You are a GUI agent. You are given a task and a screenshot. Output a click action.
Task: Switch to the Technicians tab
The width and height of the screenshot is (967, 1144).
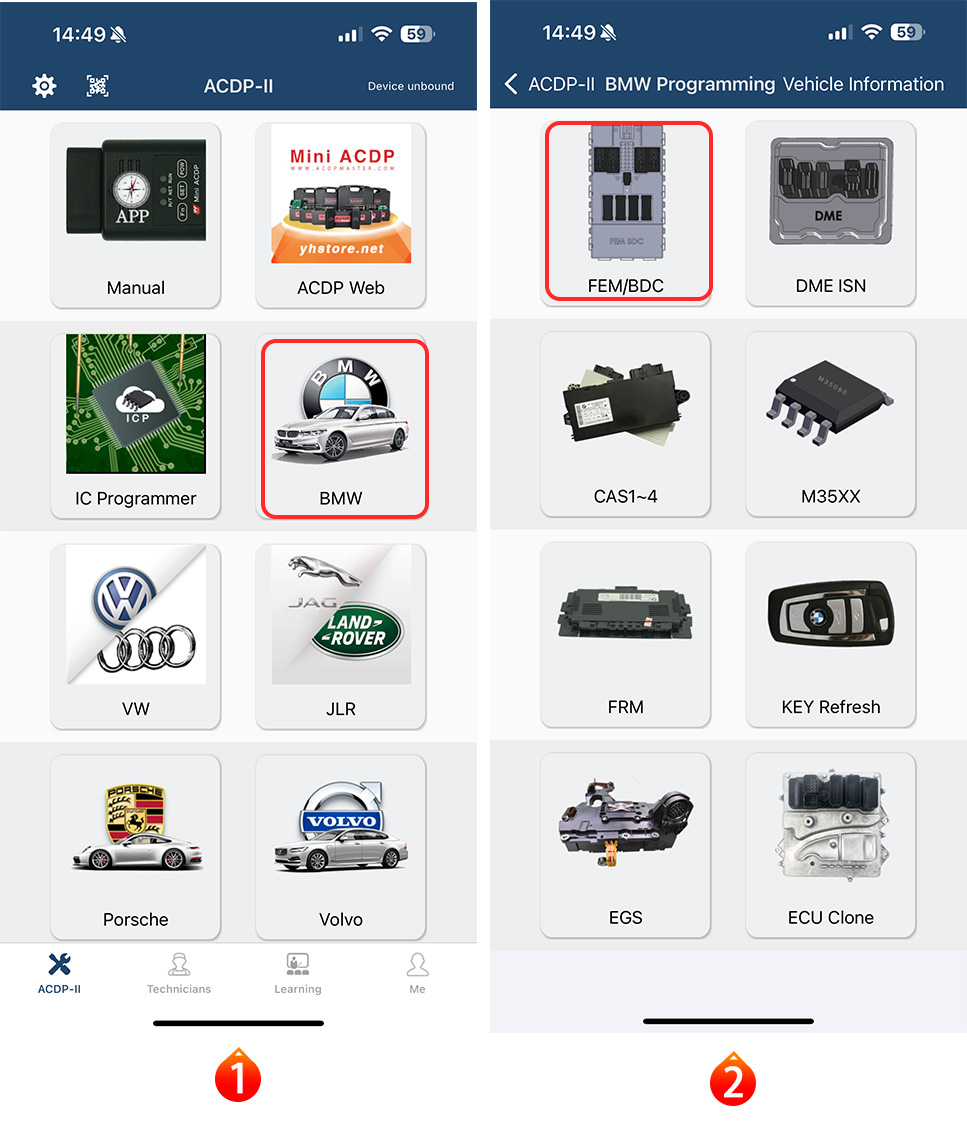(179, 973)
